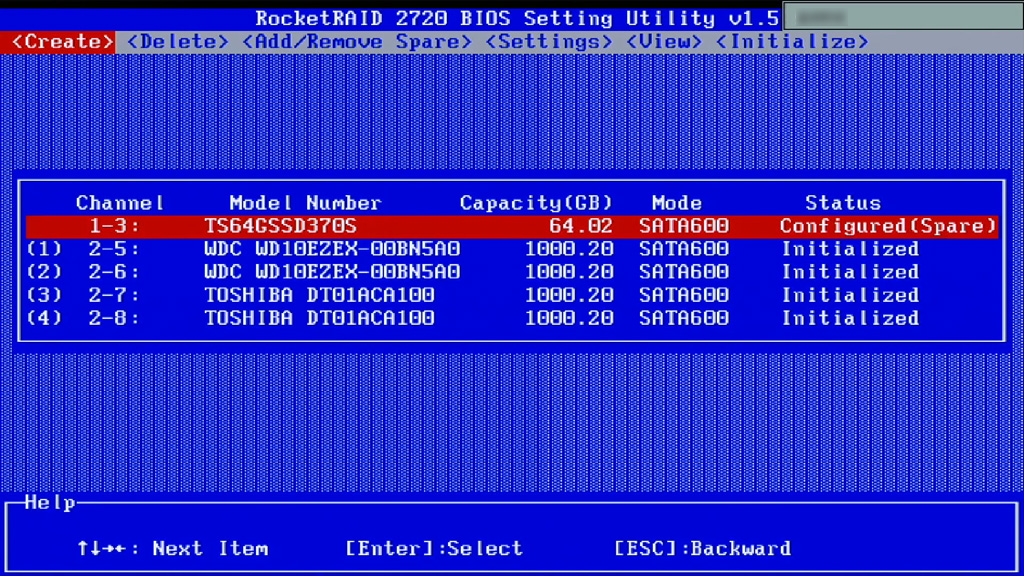The height and width of the screenshot is (576, 1024).
Task: Select channel 2-8 drive
Action: click(512, 318)
